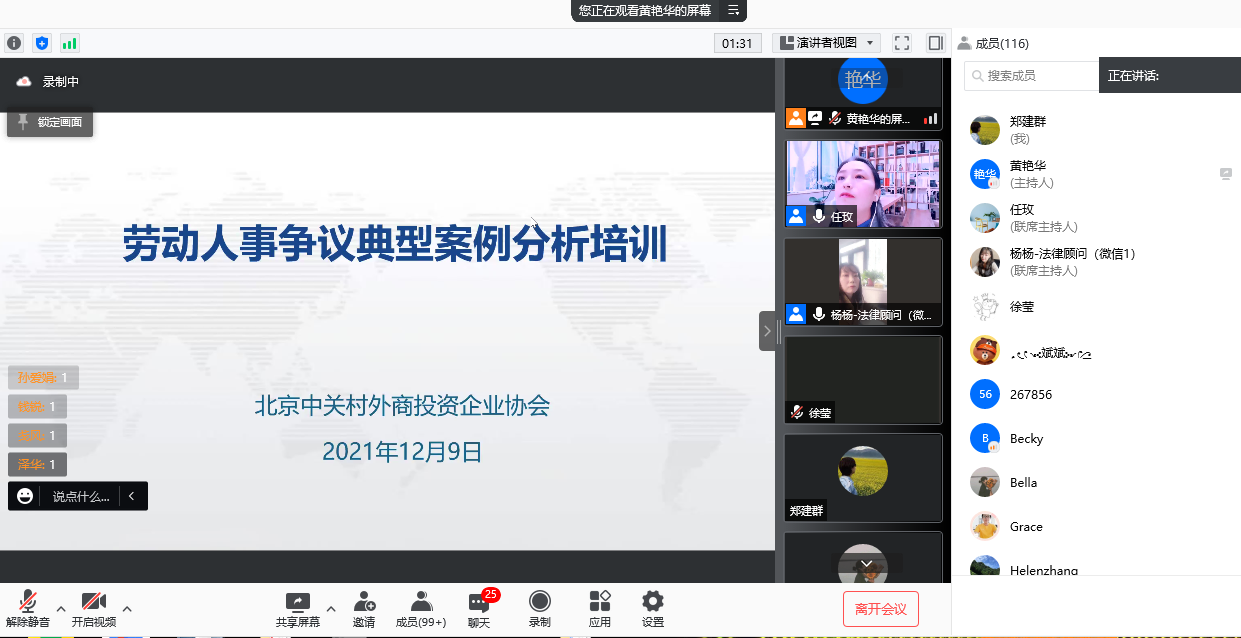Collapse the video thumbnail strip arrow

tap(767, 330)
